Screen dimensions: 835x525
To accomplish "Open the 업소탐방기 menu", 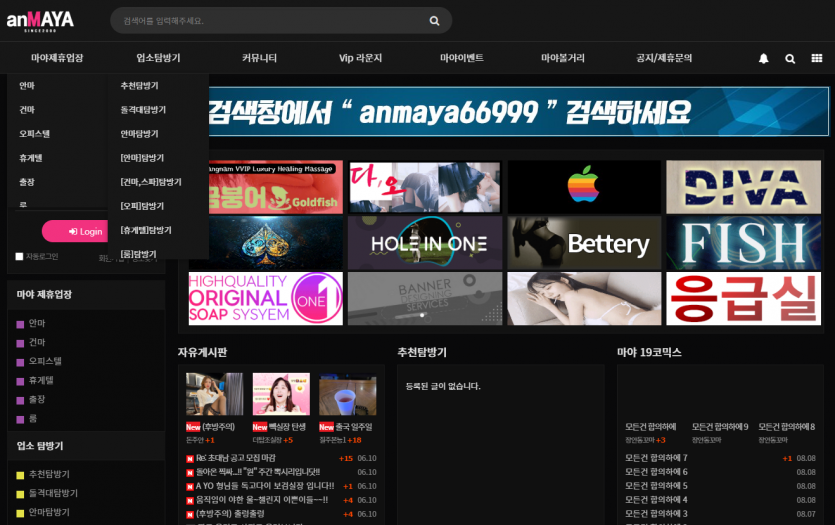I will pyautogui.click(x=158, y=58).
